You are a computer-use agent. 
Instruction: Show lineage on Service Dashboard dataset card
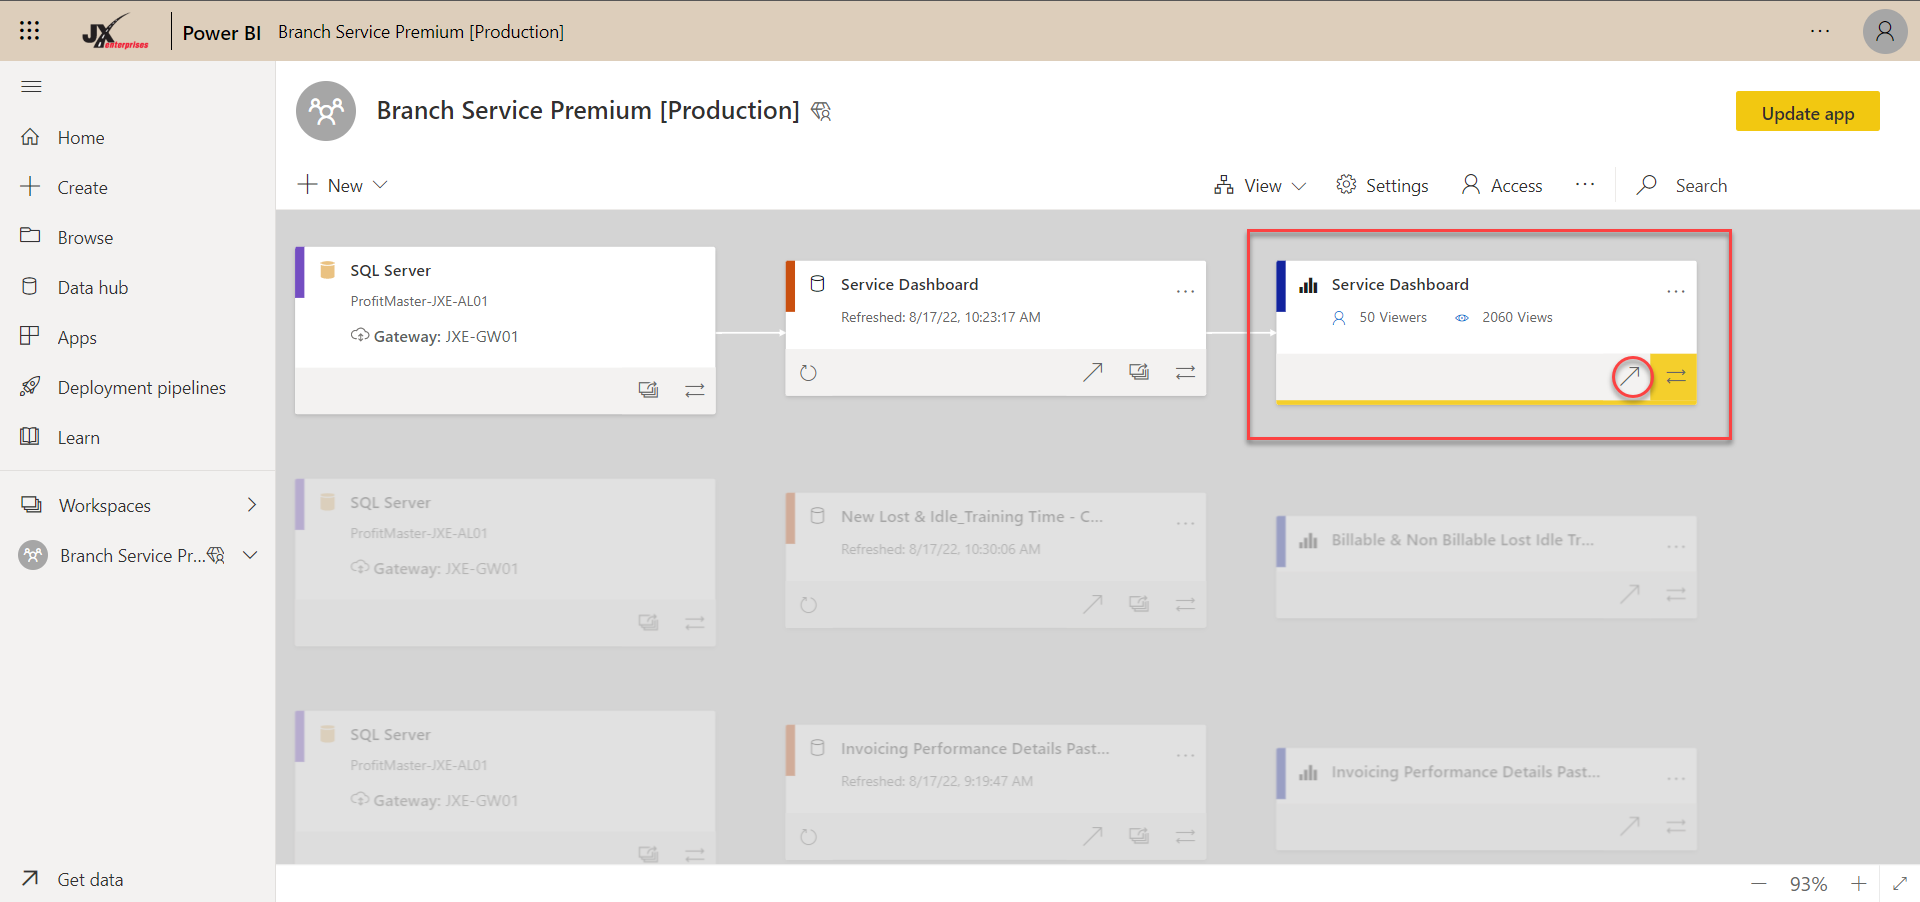(1185, 372)
